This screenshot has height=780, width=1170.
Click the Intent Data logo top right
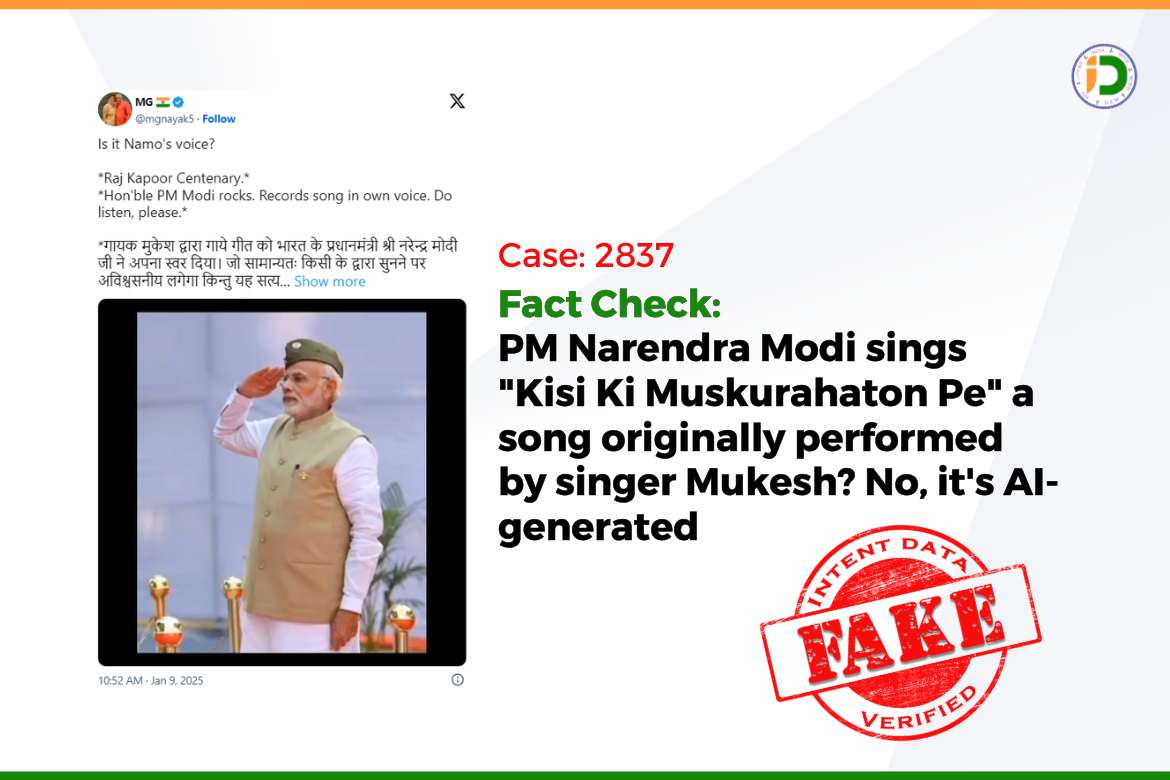click(1104, 75)
